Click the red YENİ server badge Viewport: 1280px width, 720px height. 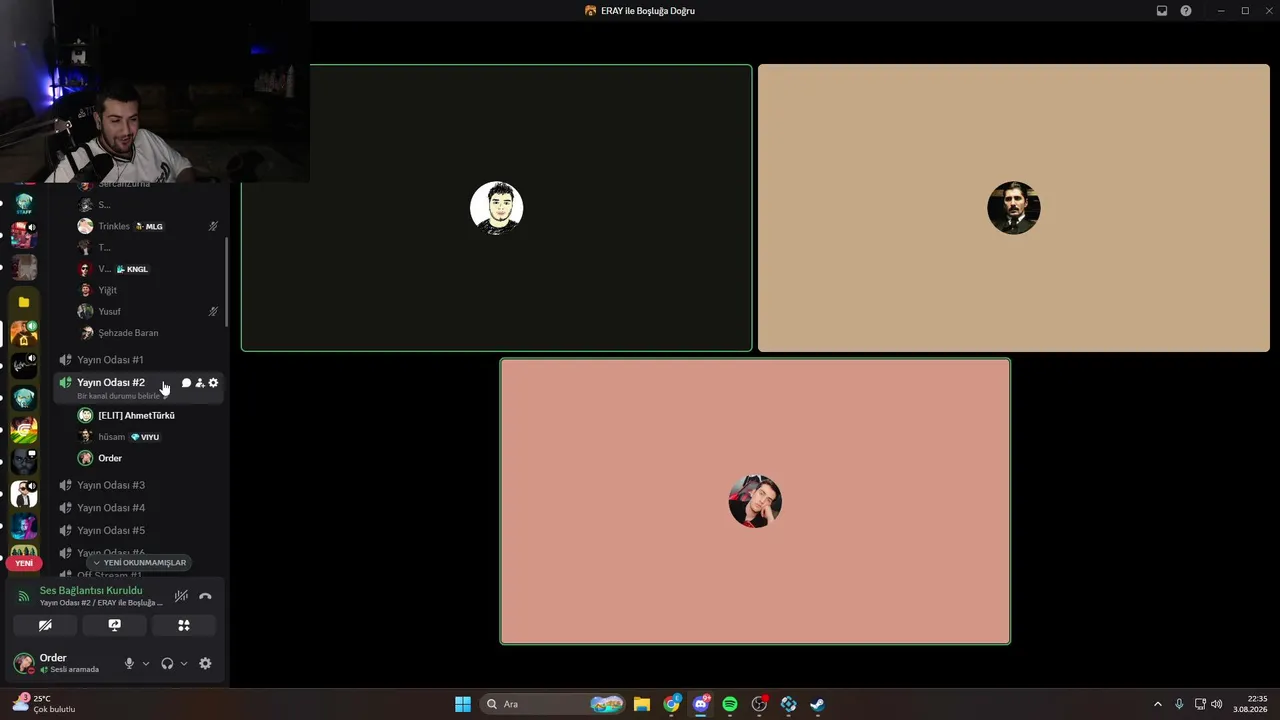coord(24,563)
